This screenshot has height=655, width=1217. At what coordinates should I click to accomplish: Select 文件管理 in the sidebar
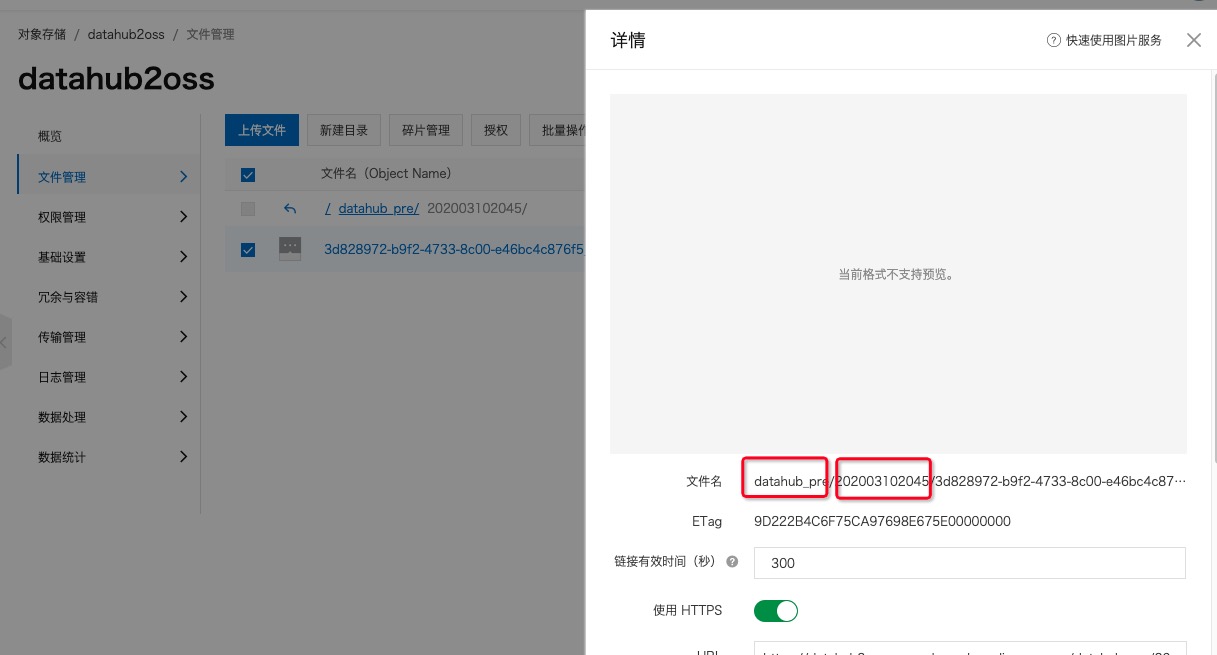coord(62,177)
